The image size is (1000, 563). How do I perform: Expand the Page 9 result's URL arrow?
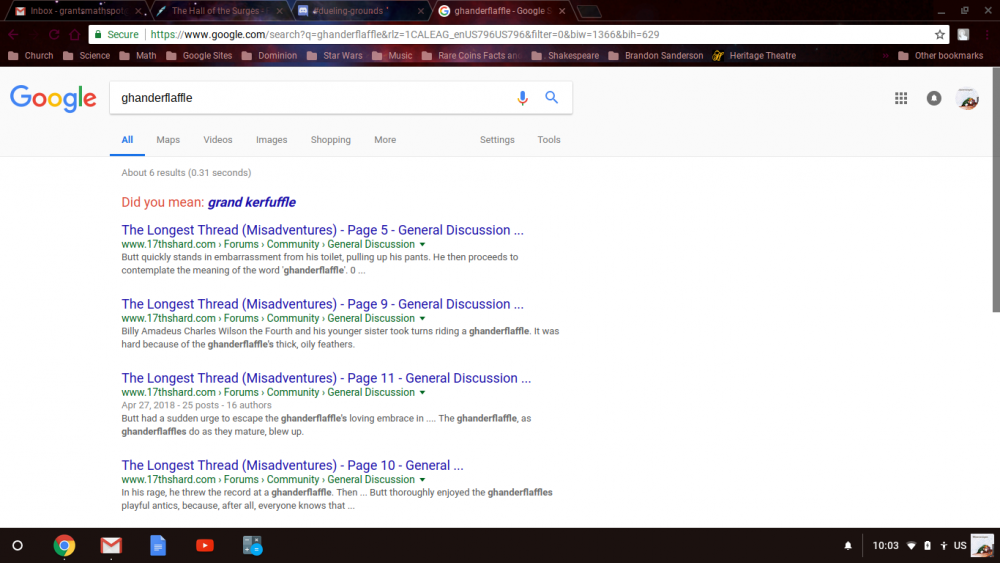422,319
